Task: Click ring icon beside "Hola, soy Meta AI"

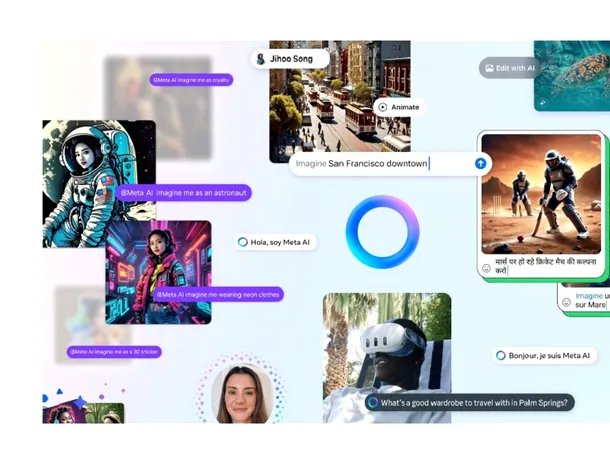Action: [x=243, y=242]
